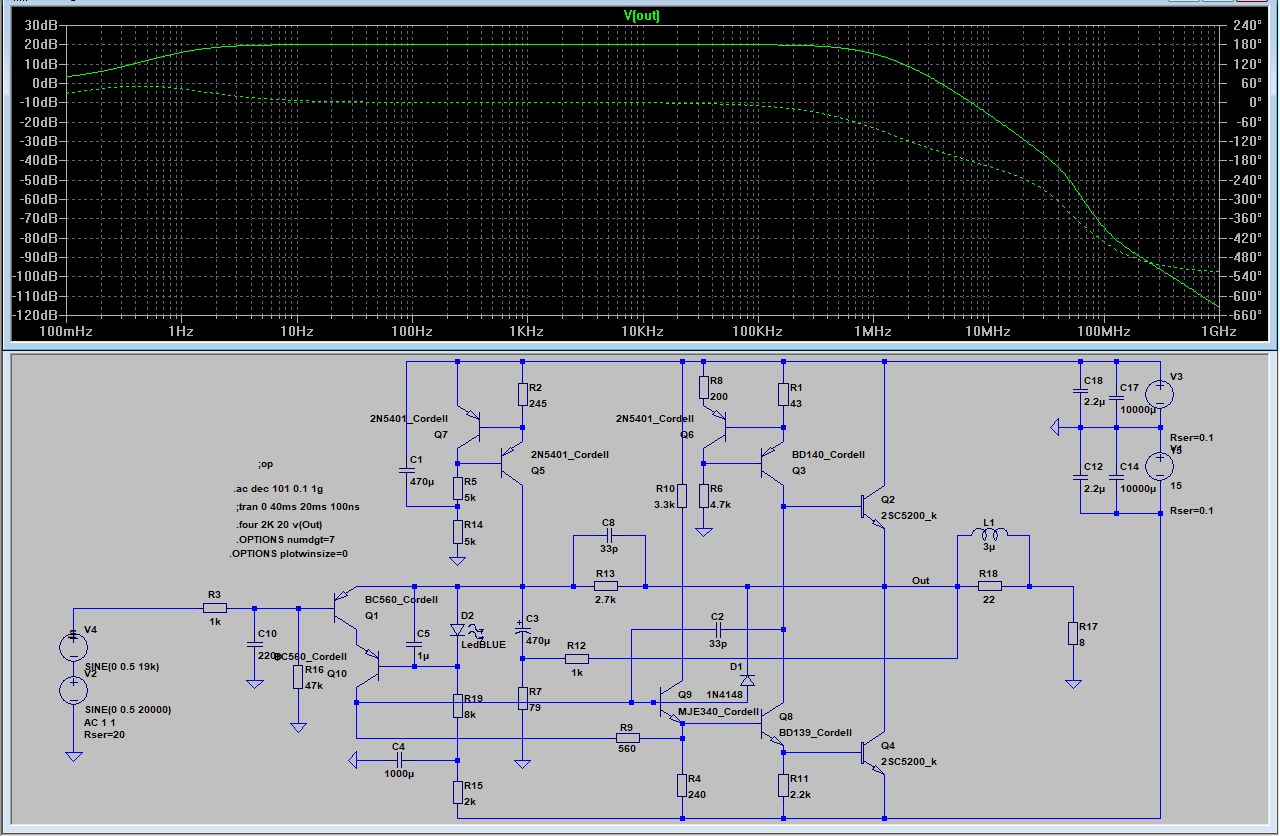Select transistor Q2 2SC5200_k symbol
The width and height of the screenshot is (1280, 836).
(873, 507)
